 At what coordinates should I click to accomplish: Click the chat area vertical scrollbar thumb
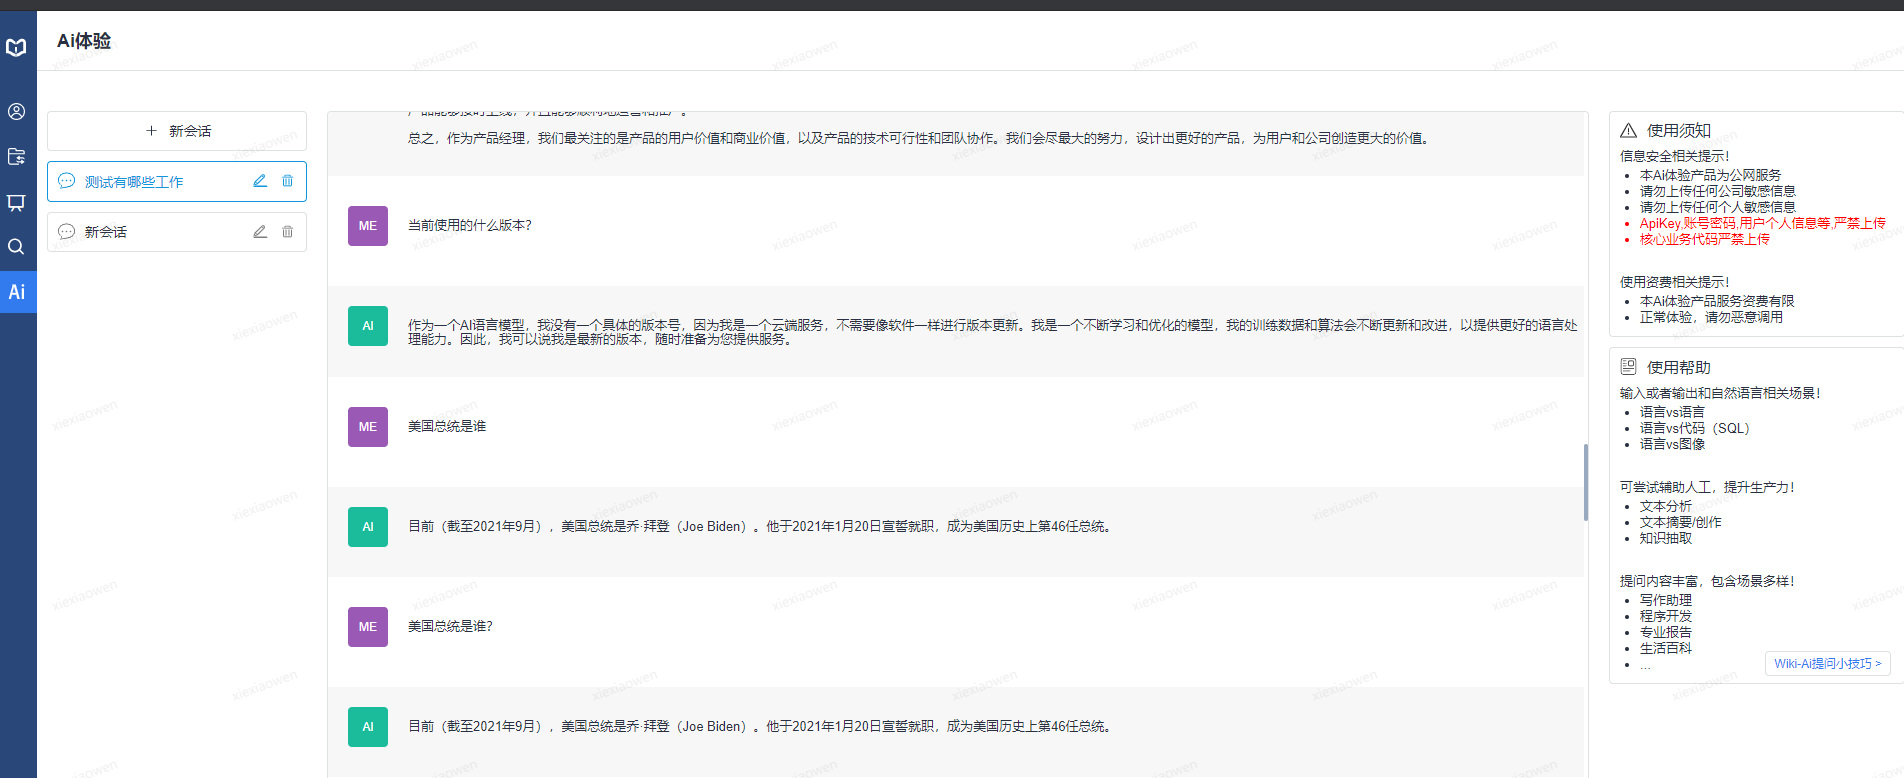[1585, 482]
